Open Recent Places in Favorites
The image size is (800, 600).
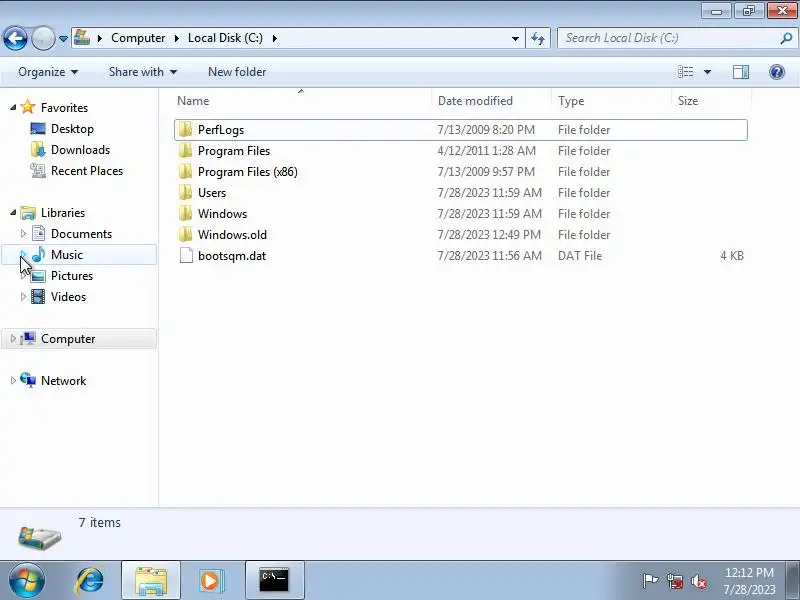(x=87, y=170)
